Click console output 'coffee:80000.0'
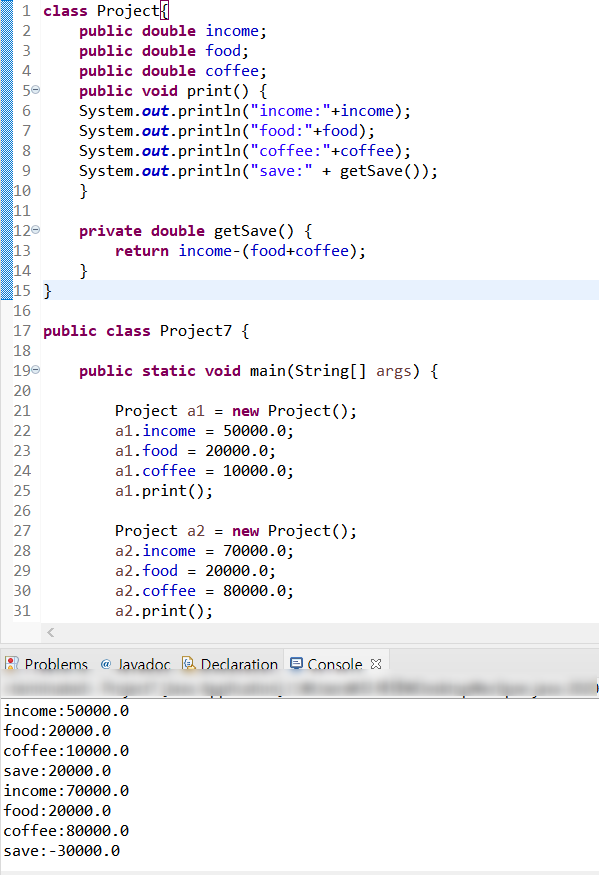599x875 pixels. click(66, 831)
